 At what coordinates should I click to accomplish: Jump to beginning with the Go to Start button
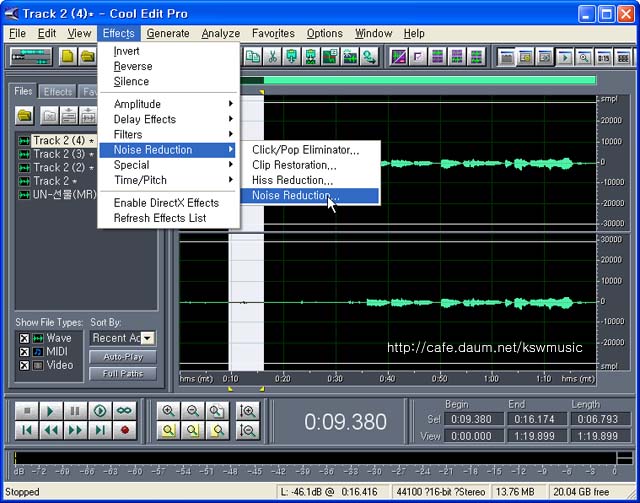coord(27,430)
